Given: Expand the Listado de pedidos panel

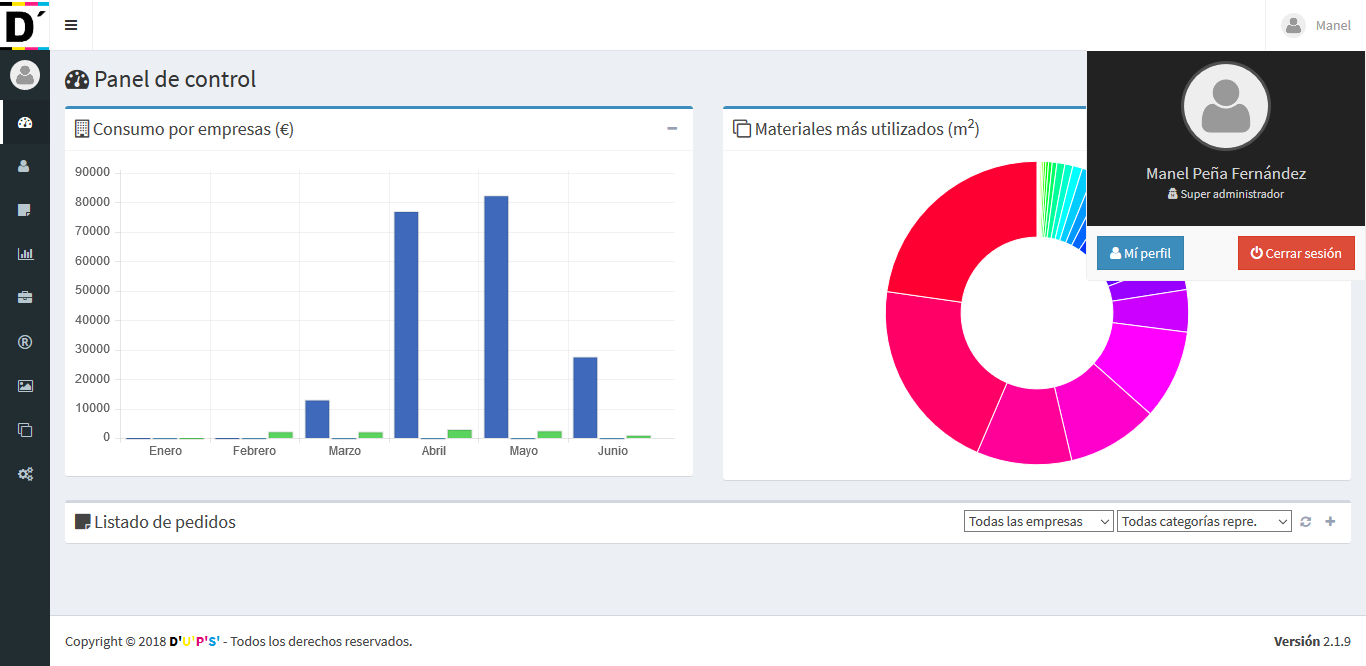Looking at the screenshot, I should coord(1330,522).
